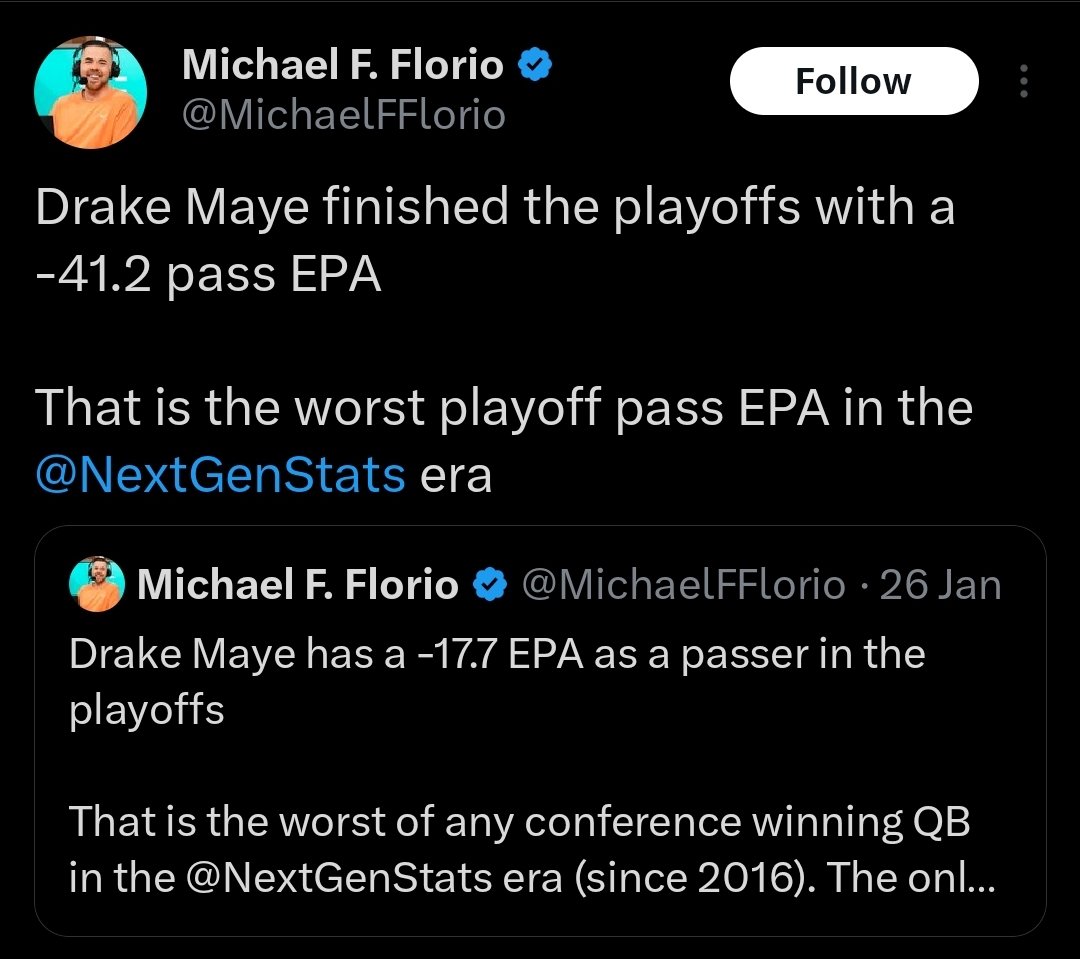Click the "worst of any conference winning QB" line
1080x959 pixels.
click(519, 822)
